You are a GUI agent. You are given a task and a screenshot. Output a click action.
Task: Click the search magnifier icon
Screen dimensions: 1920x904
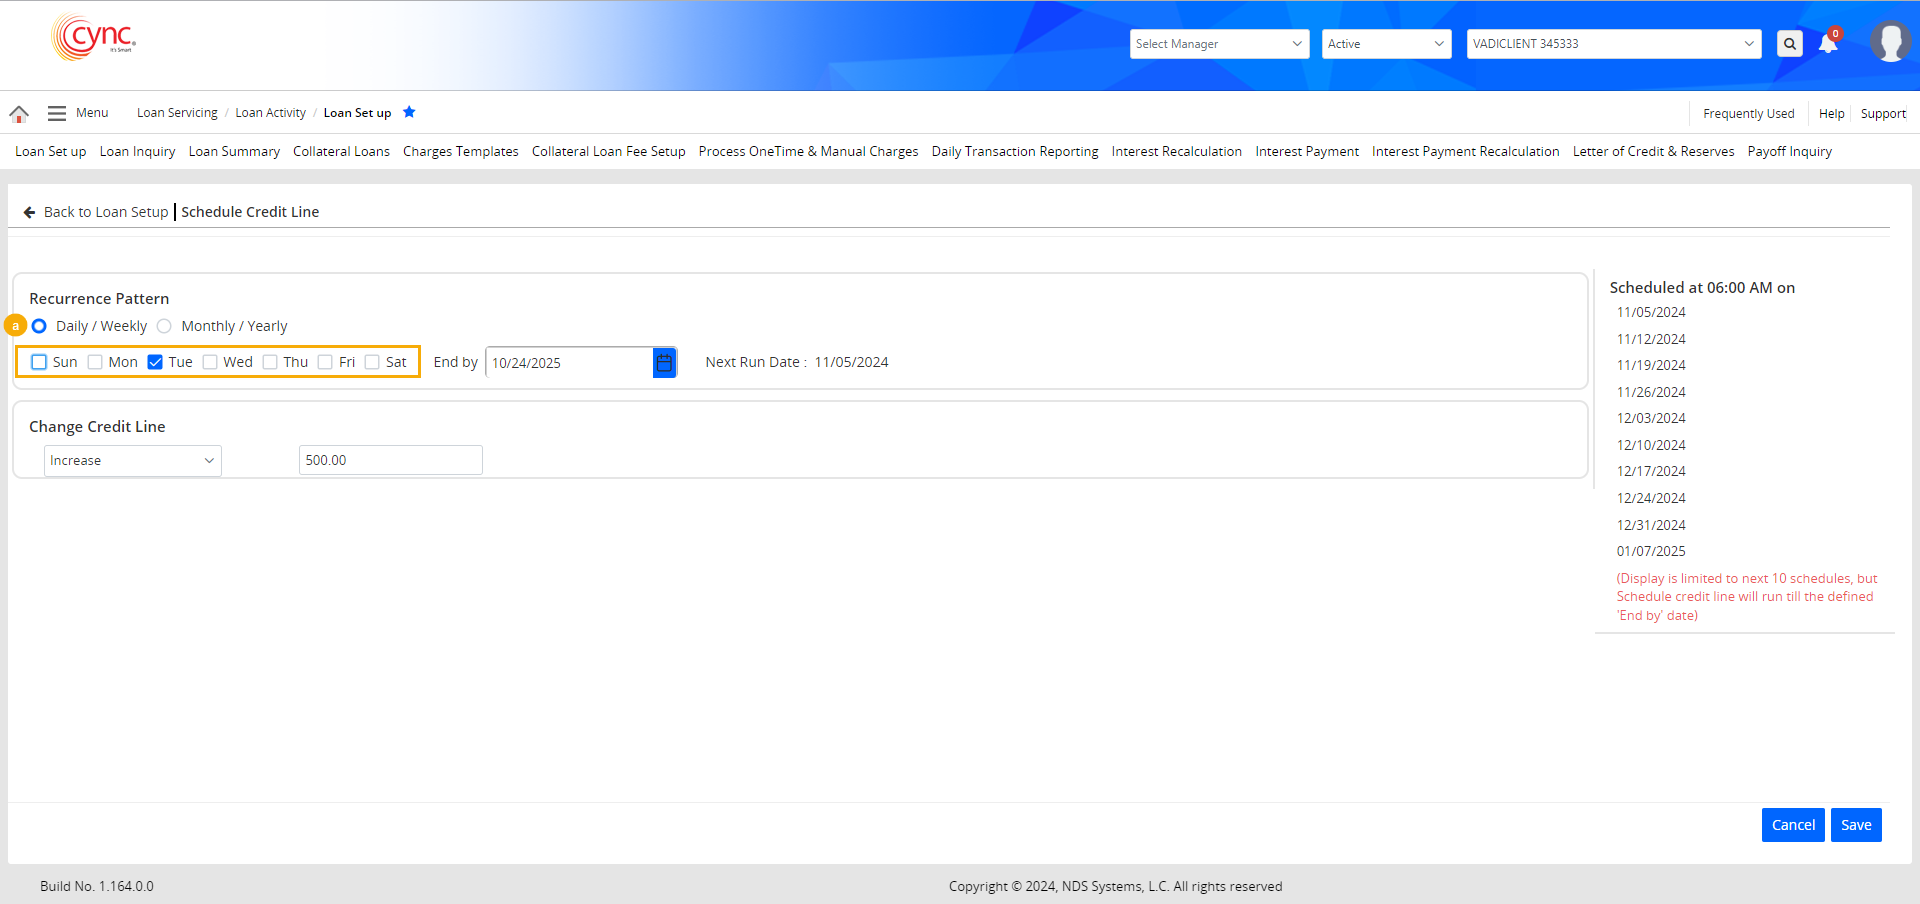click(x=1790, y=44)
